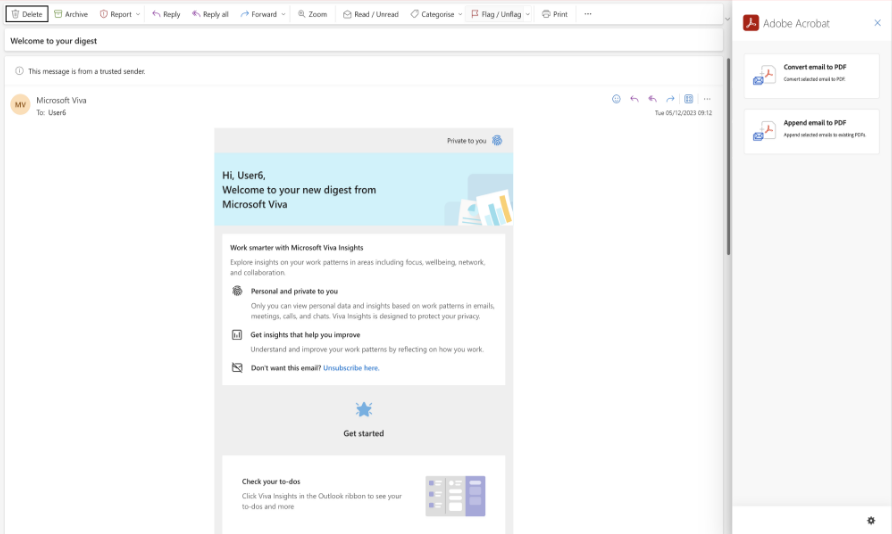Forward the email from the toolbar

(x=258, y=14)
